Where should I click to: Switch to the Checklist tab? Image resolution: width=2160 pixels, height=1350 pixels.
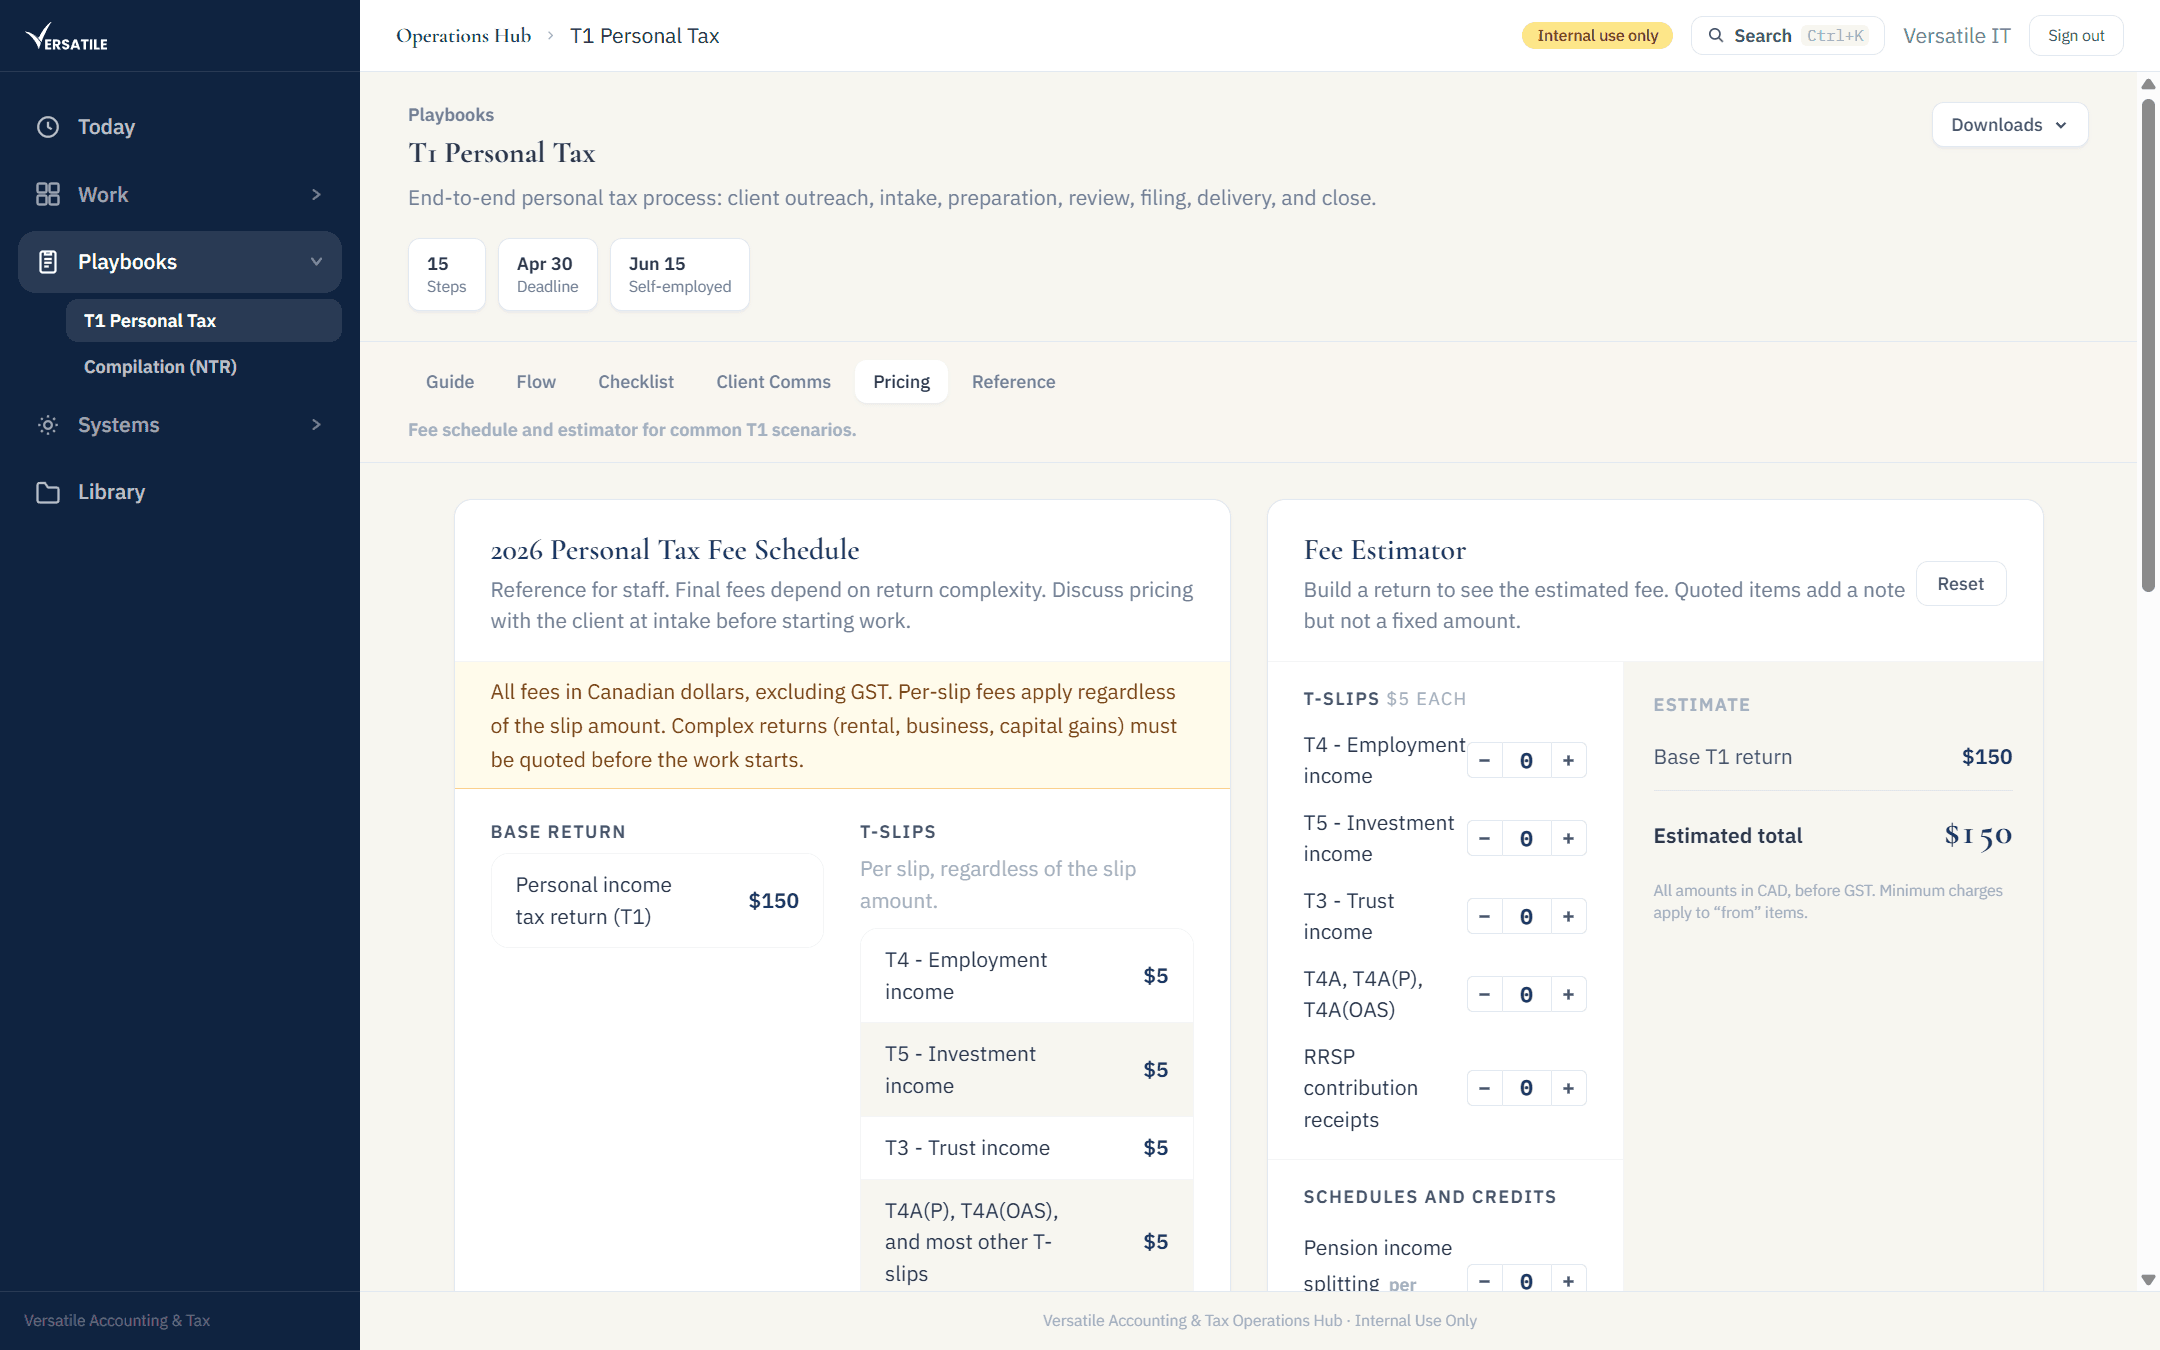[x=636, y=382]
